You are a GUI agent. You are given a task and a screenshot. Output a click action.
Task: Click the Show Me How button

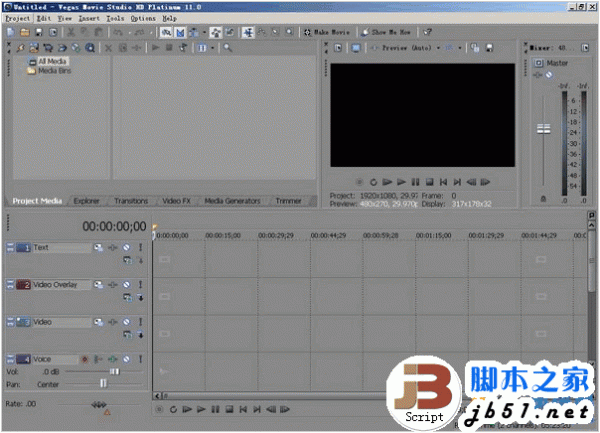click(x=386, y=33)
